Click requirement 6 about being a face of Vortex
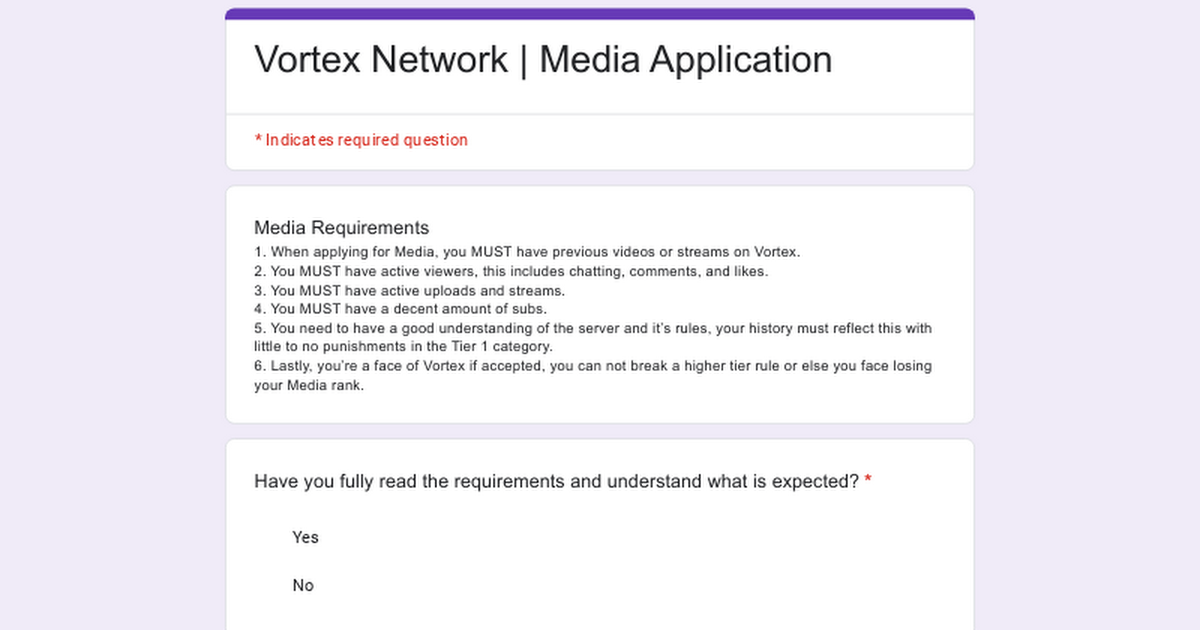The image size is (1200, 630). click(593, 375)
